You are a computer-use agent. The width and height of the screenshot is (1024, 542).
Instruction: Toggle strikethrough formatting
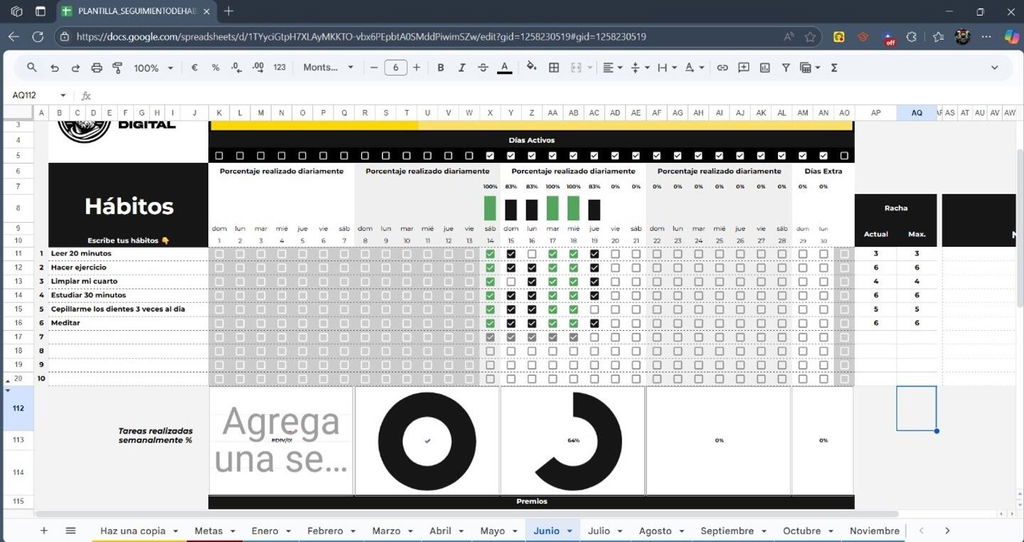pyautogui.click(x=483, y=67)
